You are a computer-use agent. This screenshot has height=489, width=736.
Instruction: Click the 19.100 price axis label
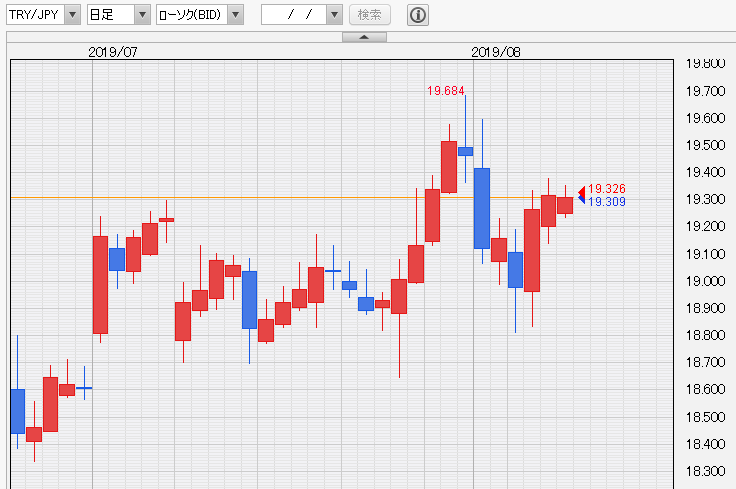705,254
